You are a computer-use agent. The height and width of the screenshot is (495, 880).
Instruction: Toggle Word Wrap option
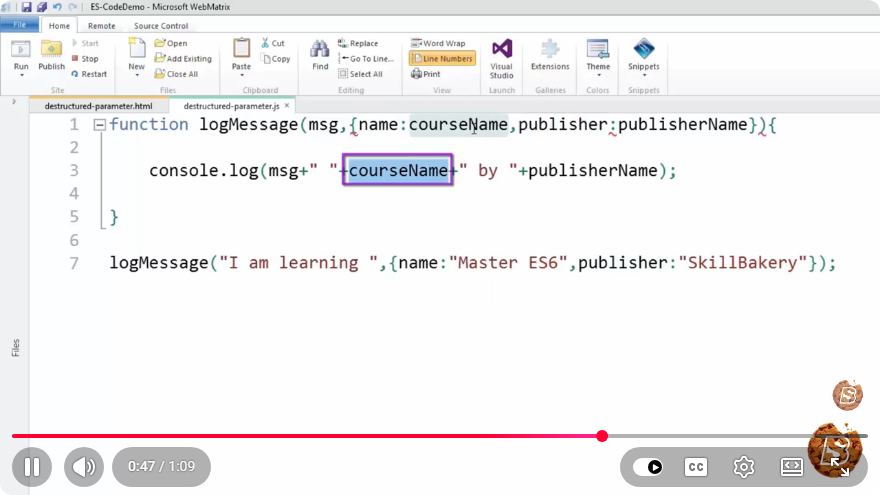(438, 43)
